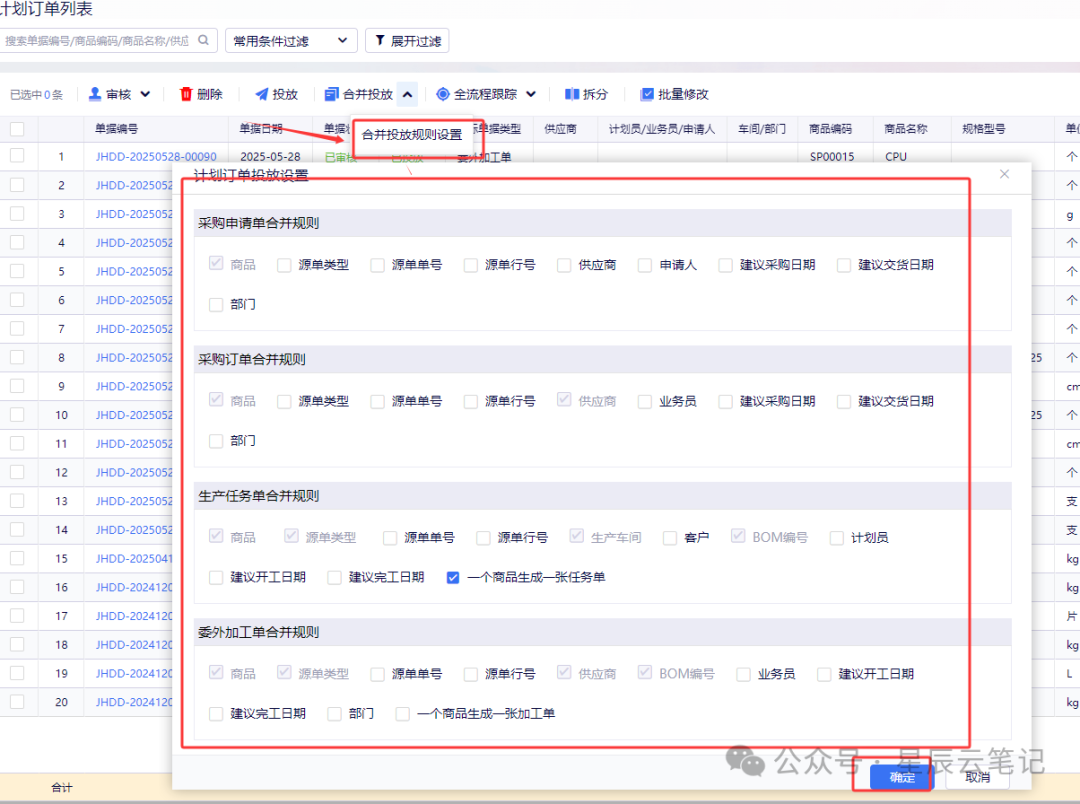Focus the 搜索单据编号 search field
1080x804 pixels.
click(x=109, y=41)
